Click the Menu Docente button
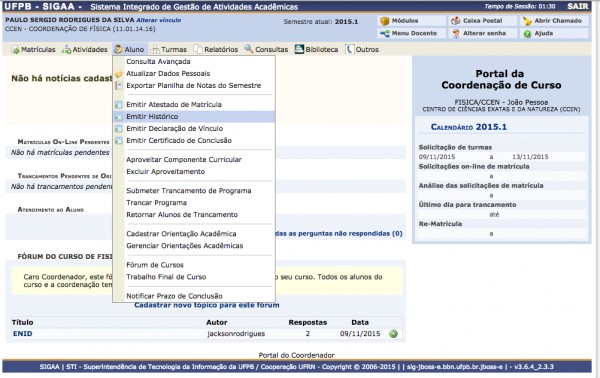600x378 pixels. click(412, 34)
